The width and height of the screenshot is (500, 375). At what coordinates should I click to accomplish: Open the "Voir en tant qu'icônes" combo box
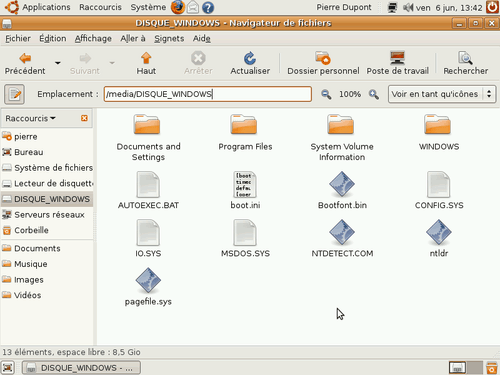[x=442, y=94]
